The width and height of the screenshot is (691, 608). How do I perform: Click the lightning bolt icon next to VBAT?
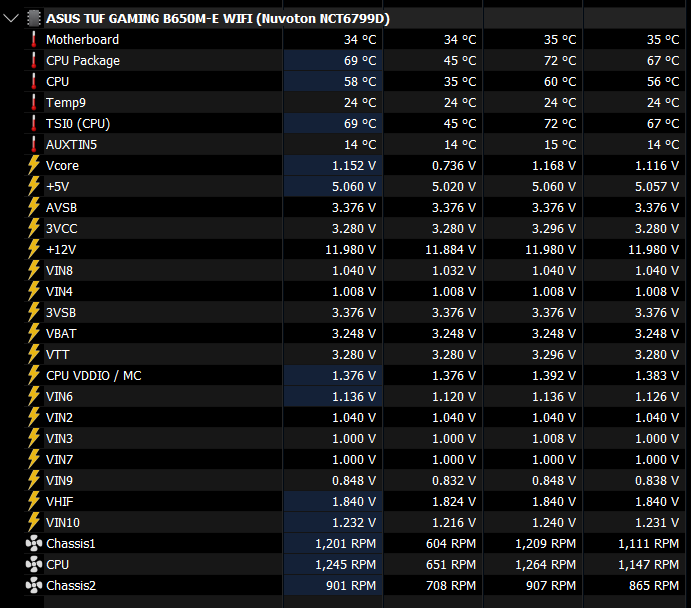[33, 334]
